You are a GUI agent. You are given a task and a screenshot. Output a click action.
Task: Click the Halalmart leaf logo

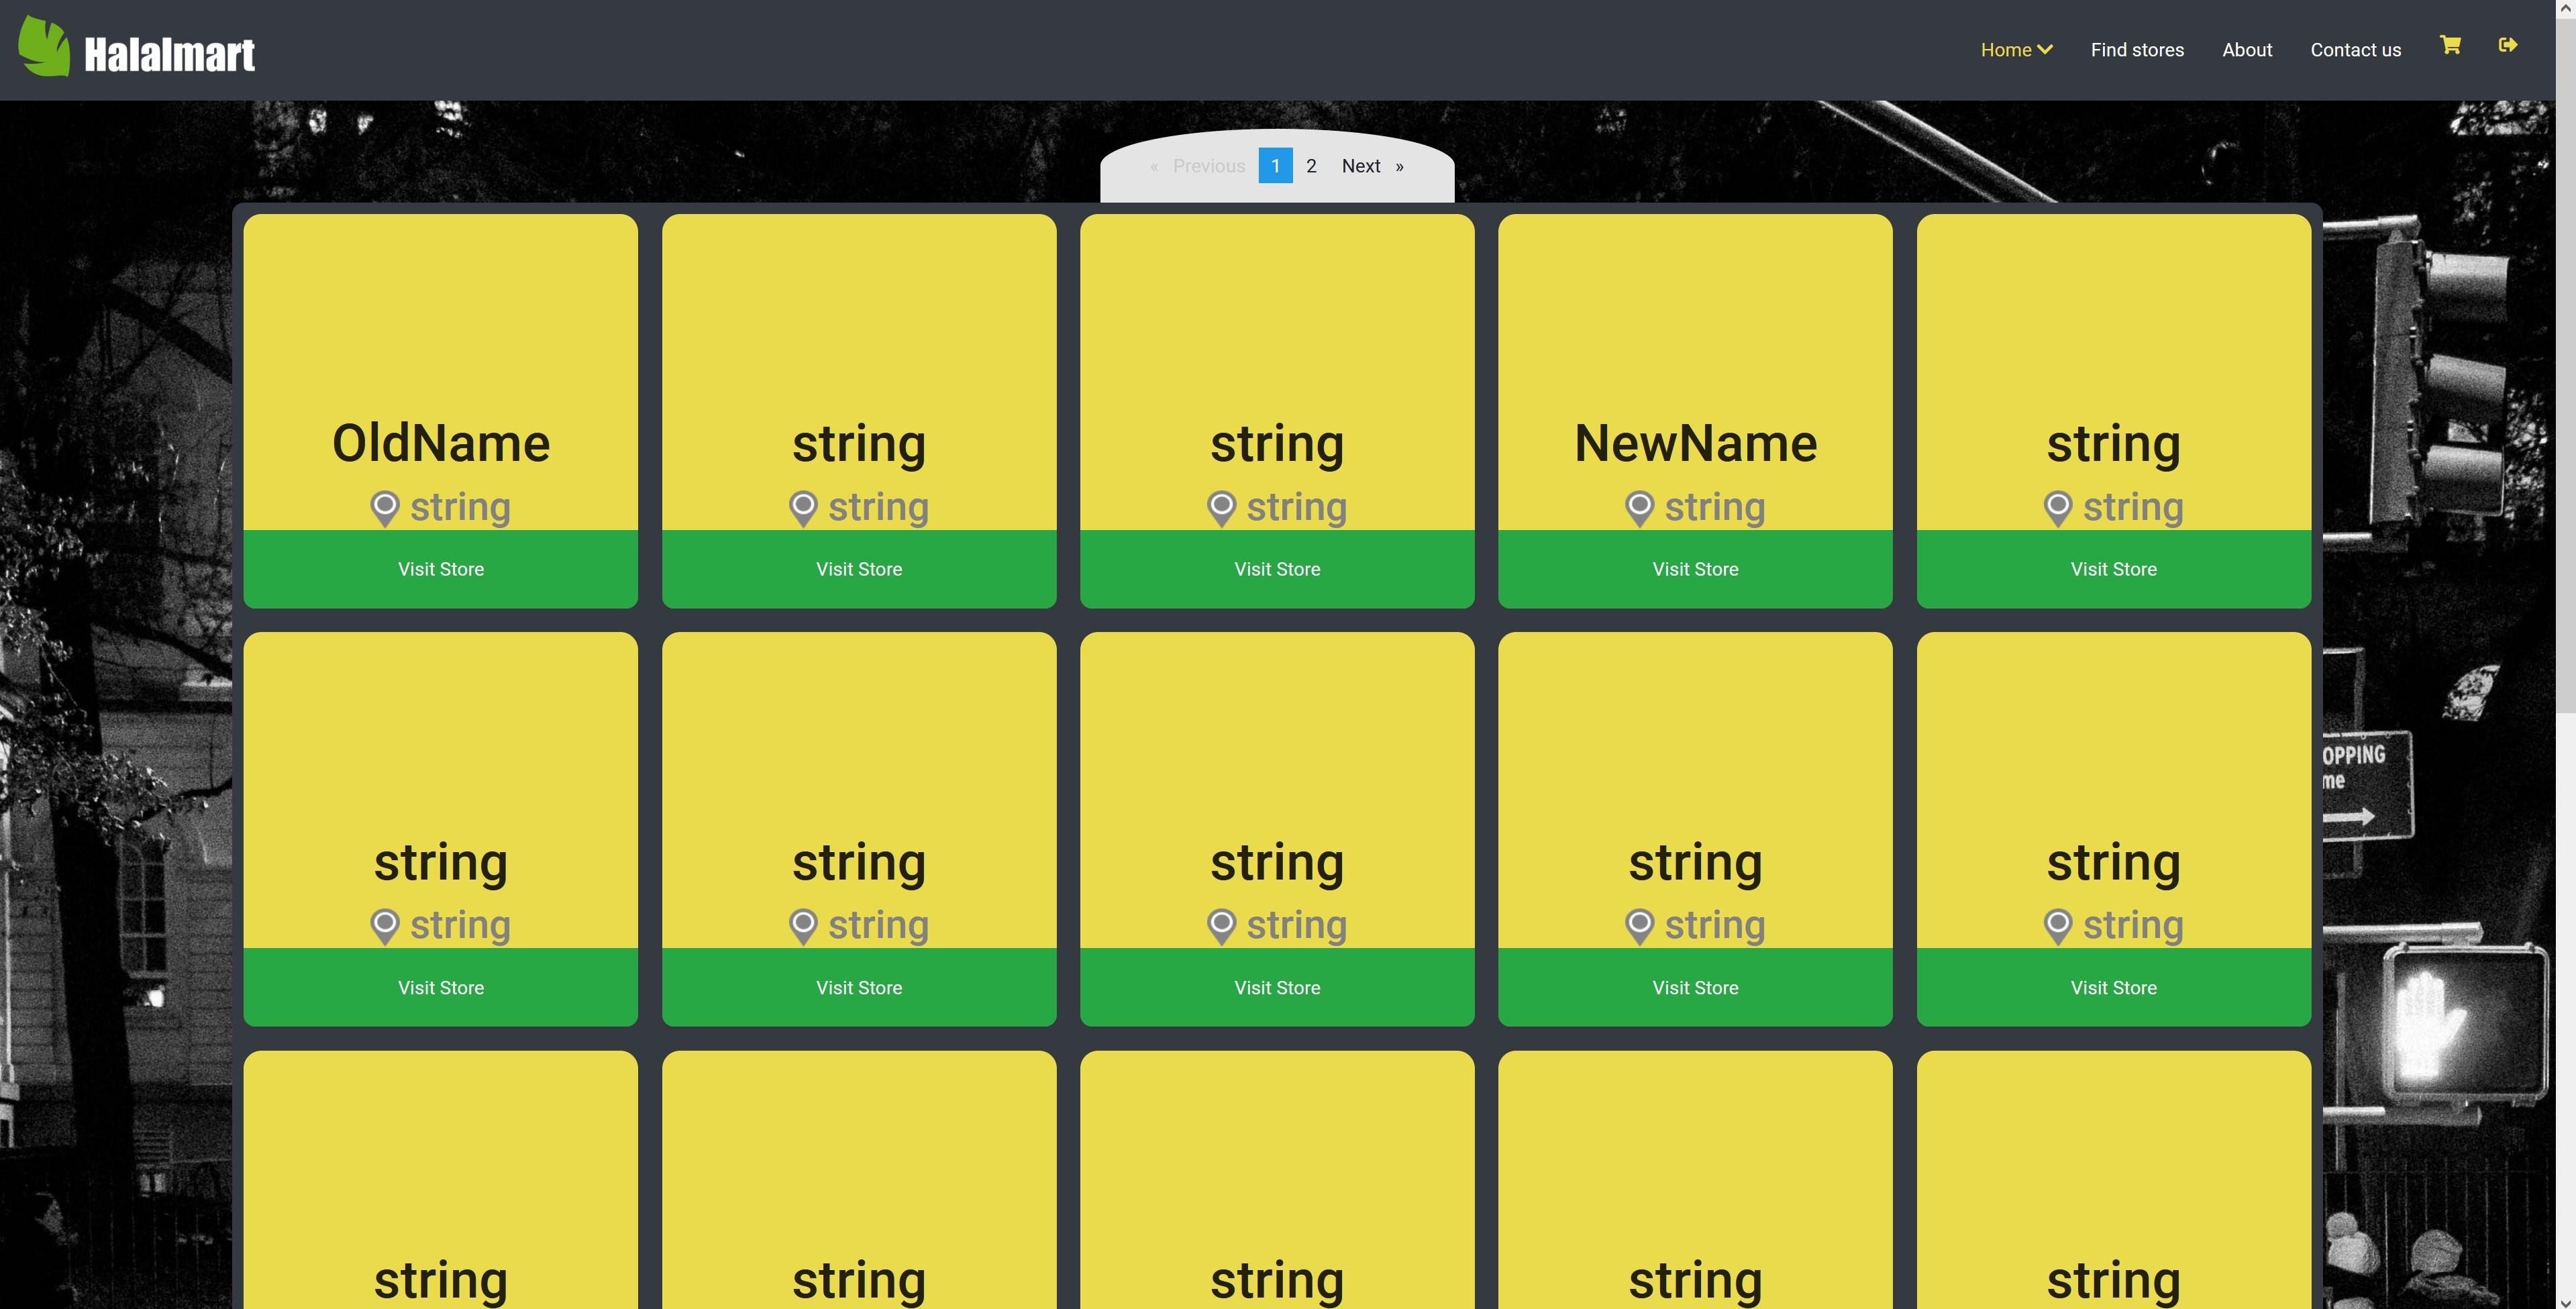(44, 47)
